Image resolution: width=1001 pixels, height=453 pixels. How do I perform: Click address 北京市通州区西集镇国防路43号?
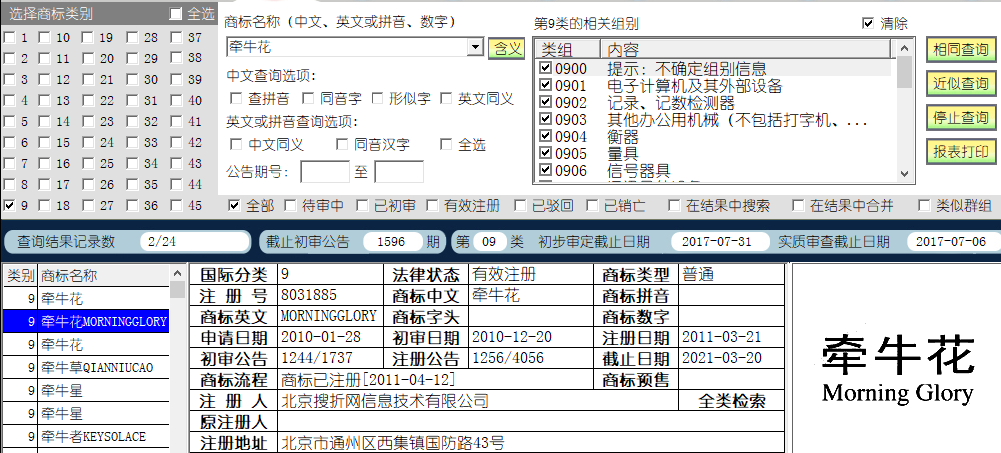[393, 442]
